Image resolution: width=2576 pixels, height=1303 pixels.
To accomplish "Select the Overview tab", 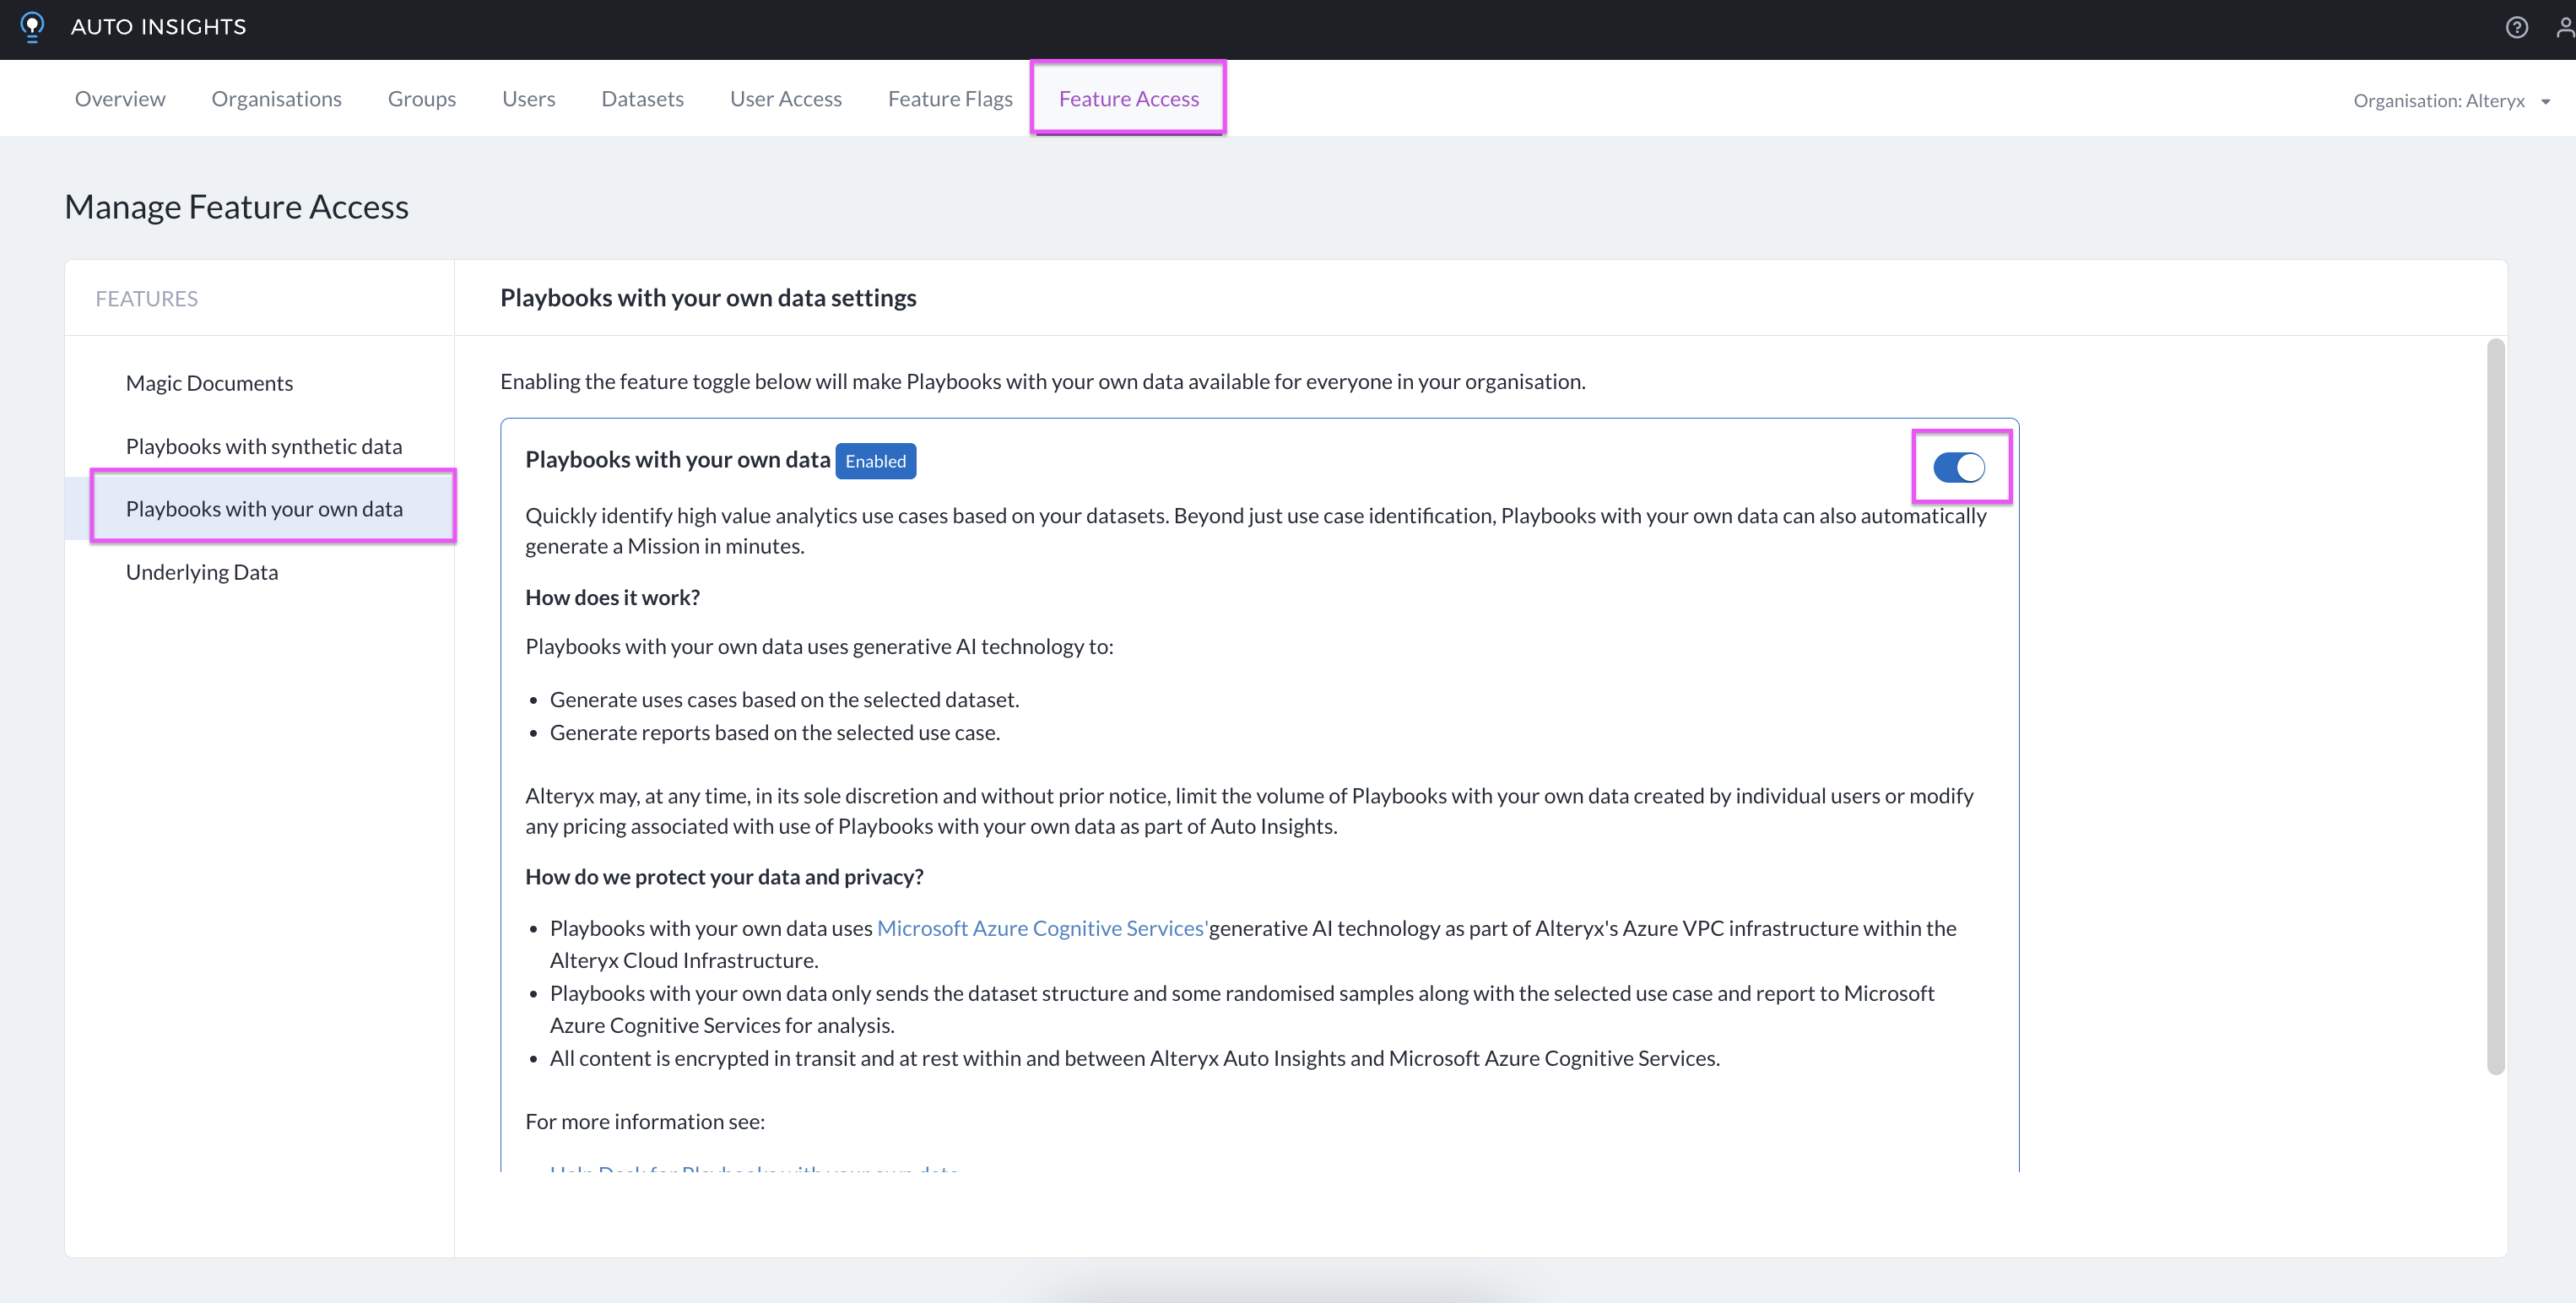I will coord(120,96).
